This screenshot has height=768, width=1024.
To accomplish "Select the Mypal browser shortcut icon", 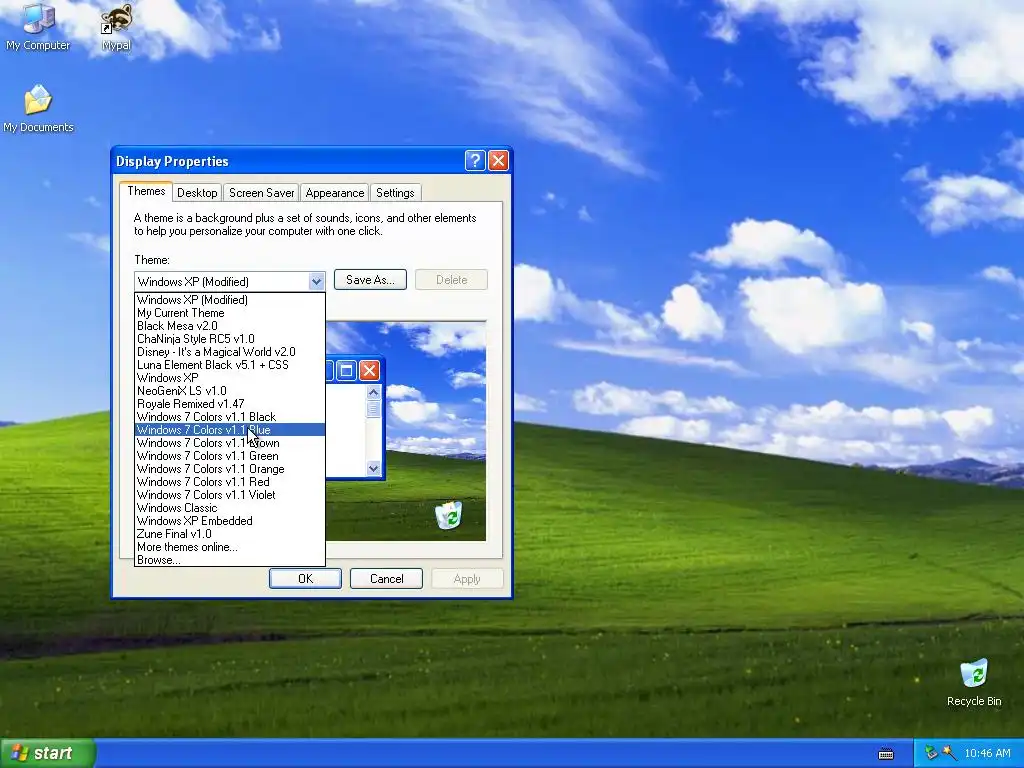I will coord(116,26).
